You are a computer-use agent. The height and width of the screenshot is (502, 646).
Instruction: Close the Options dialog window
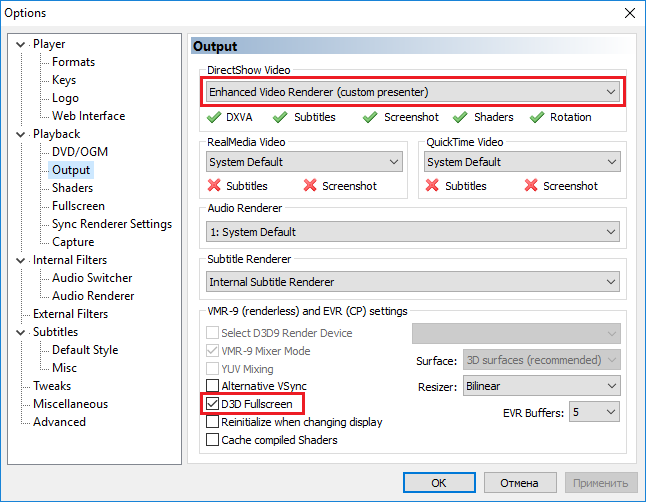(628, 13)
